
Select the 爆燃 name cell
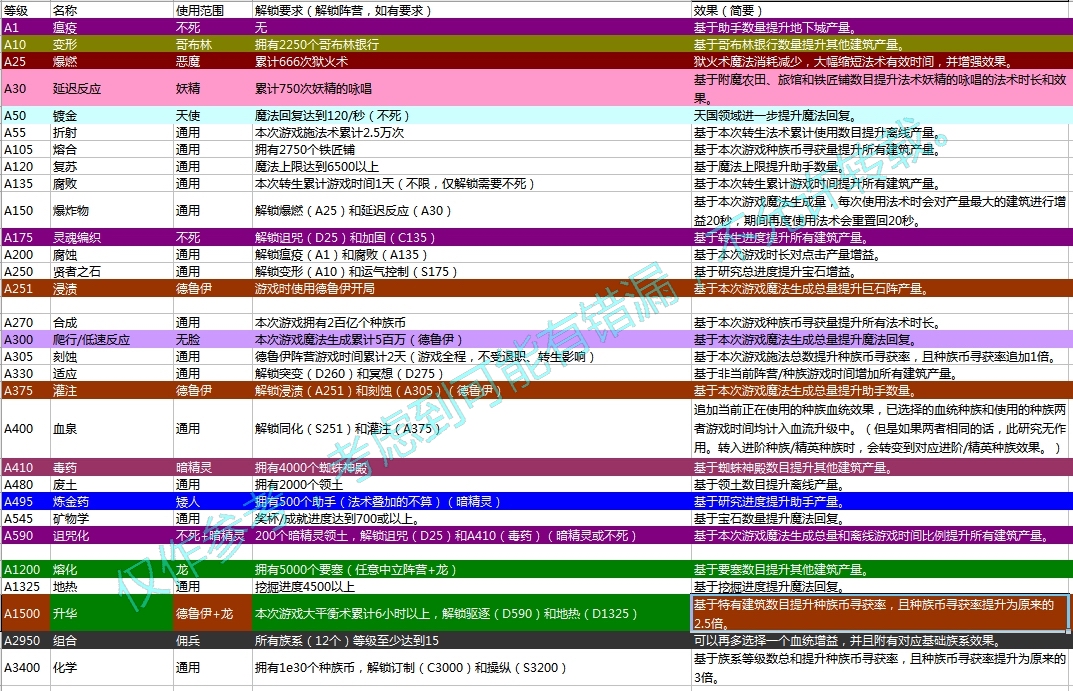pyautogui.click(x=112, y=62)
